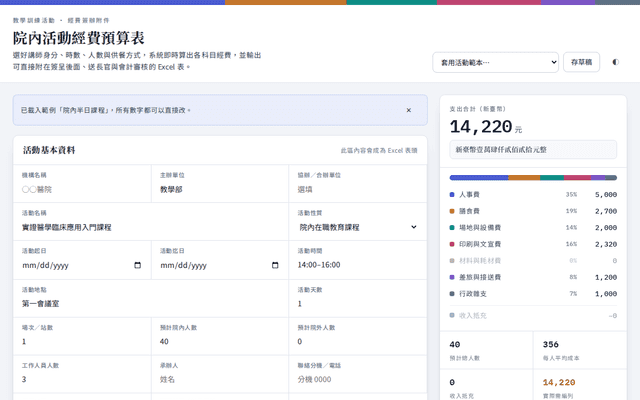
Task: Fill in the 承辦人 name field
Action: 220,379
